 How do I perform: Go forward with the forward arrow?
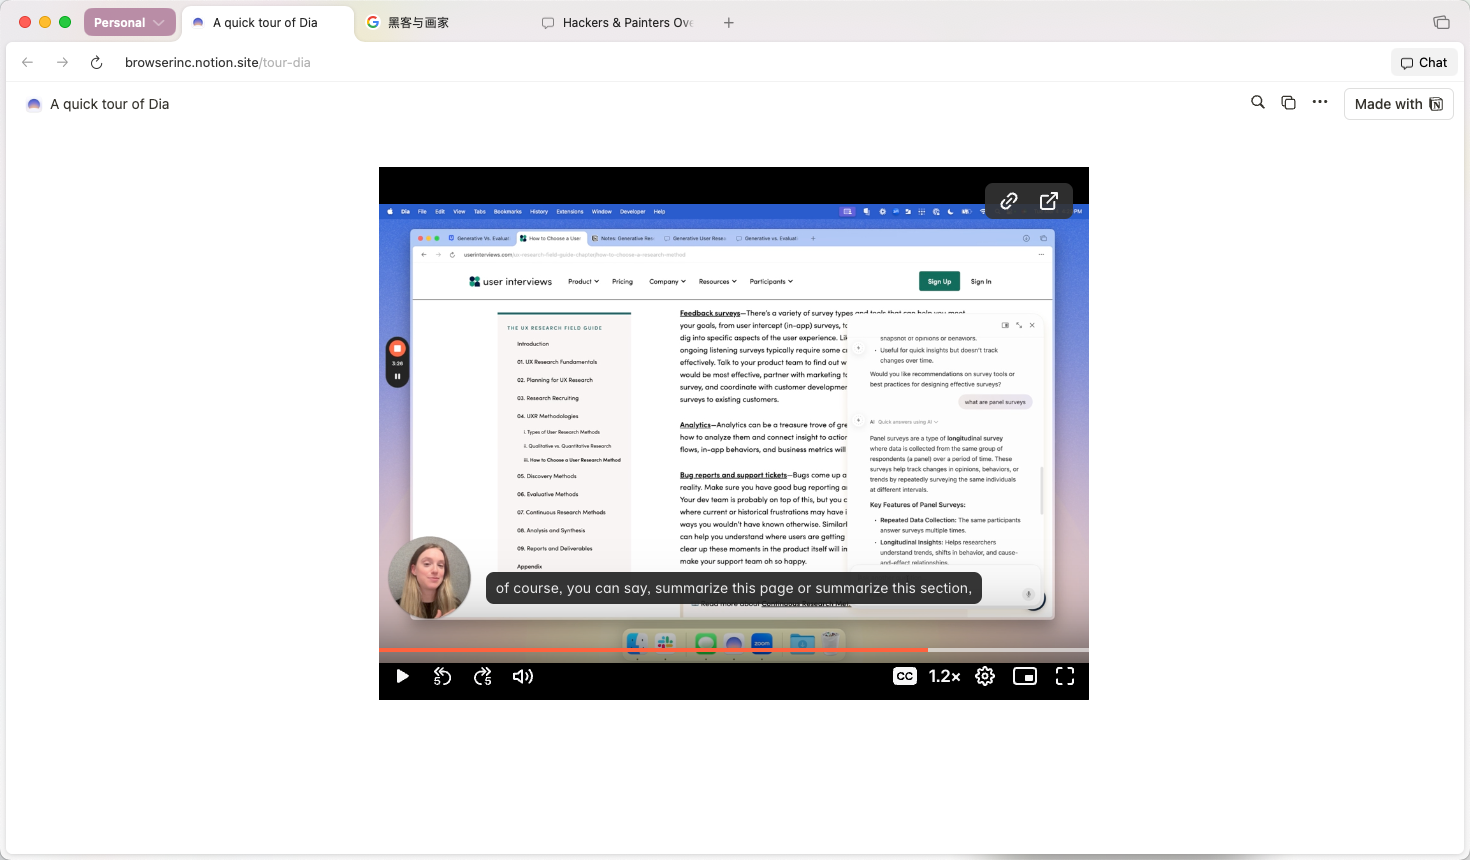tap(62, 62)
